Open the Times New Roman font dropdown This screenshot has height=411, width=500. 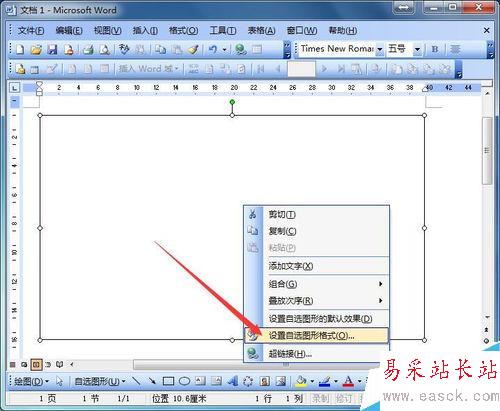tap(380, 49)
